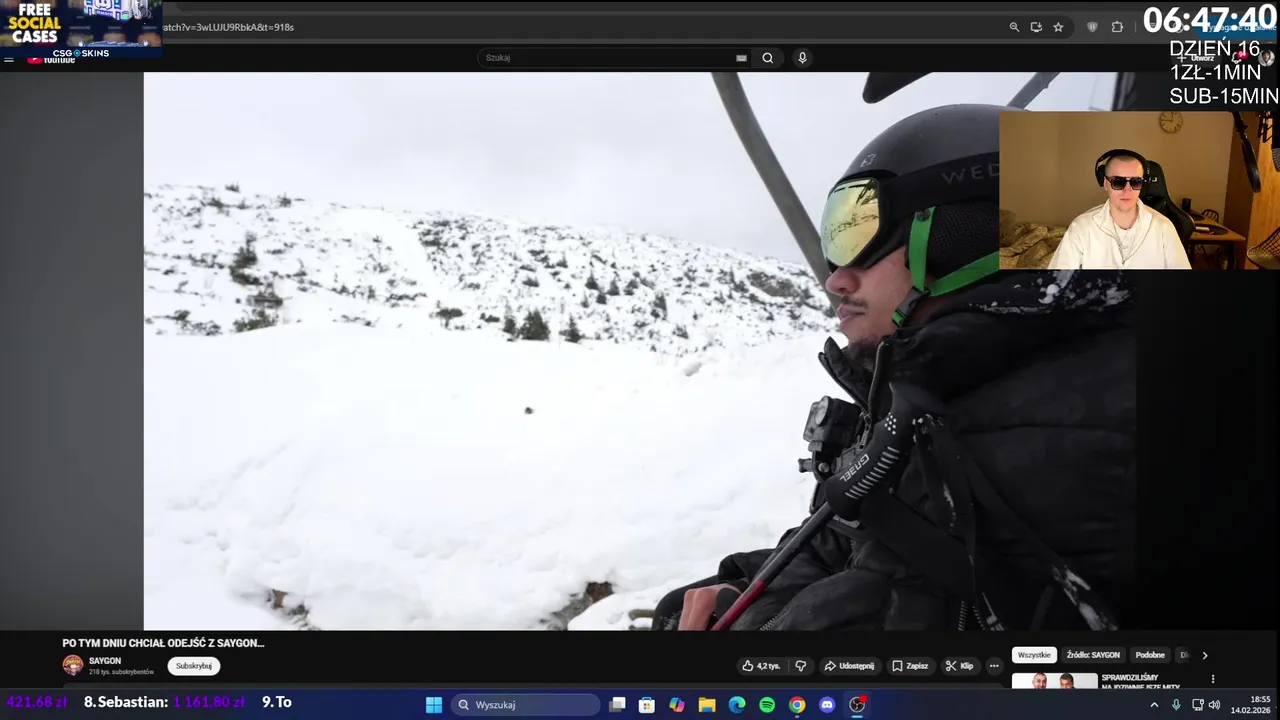Select the Źródło: SAYGON filter chip
The width and height of the screenshot is (1280, 720).
(x=1093, y=655)
